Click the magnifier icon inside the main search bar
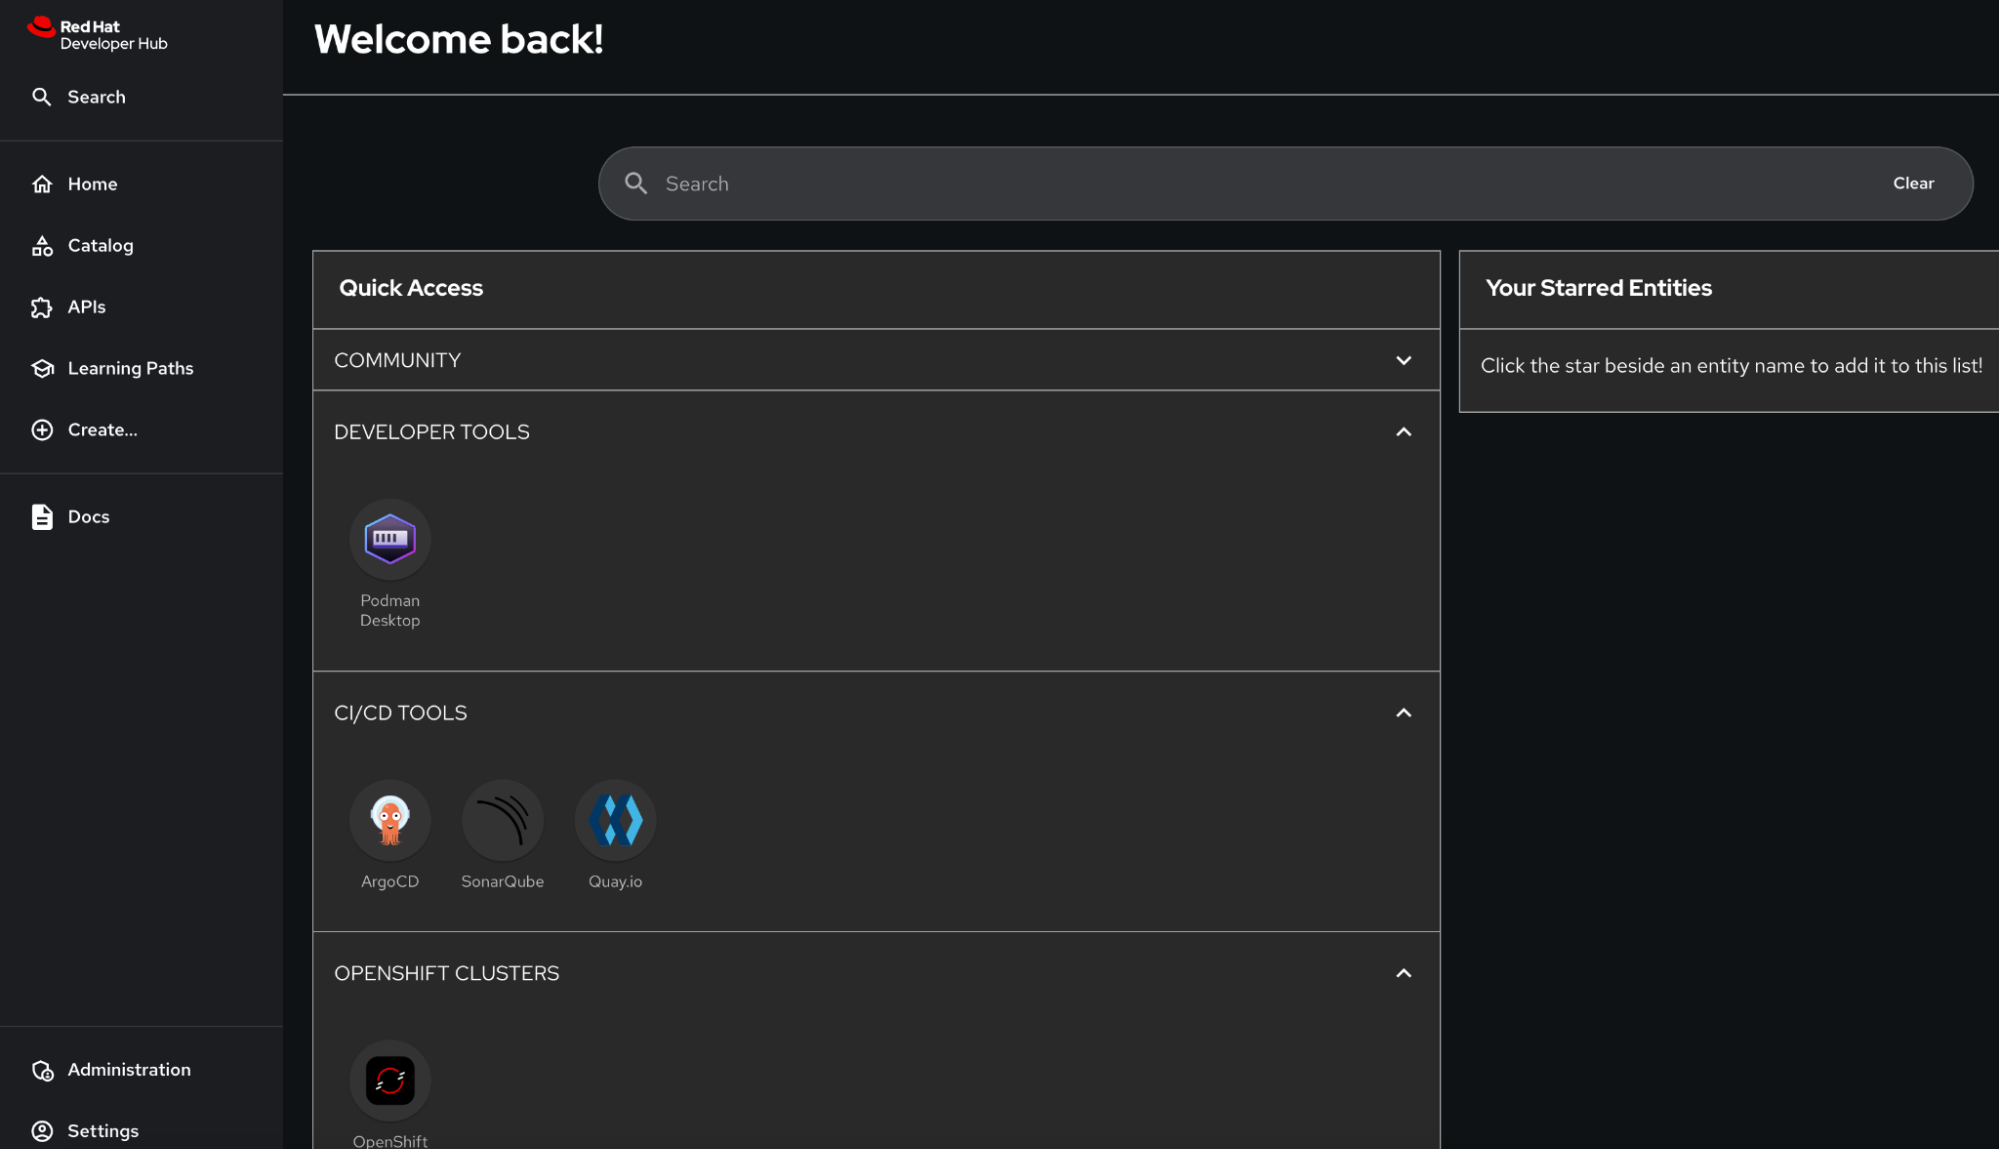The height and width of the screenshot is (1149, 1999). (636, 183)
